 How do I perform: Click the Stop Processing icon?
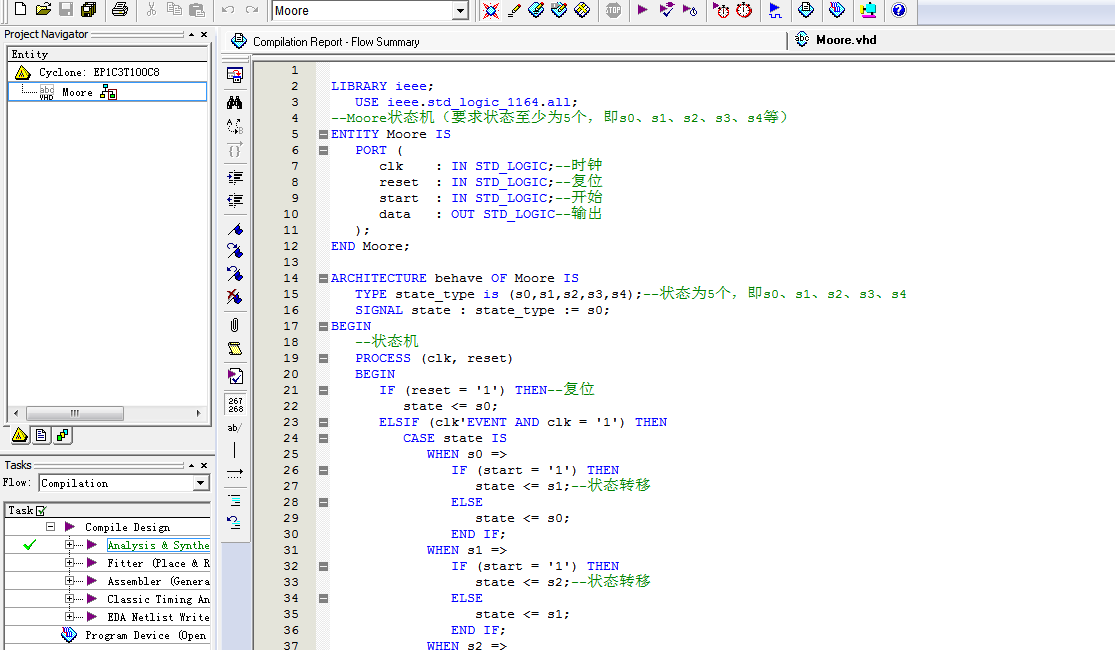click(613, 10)
